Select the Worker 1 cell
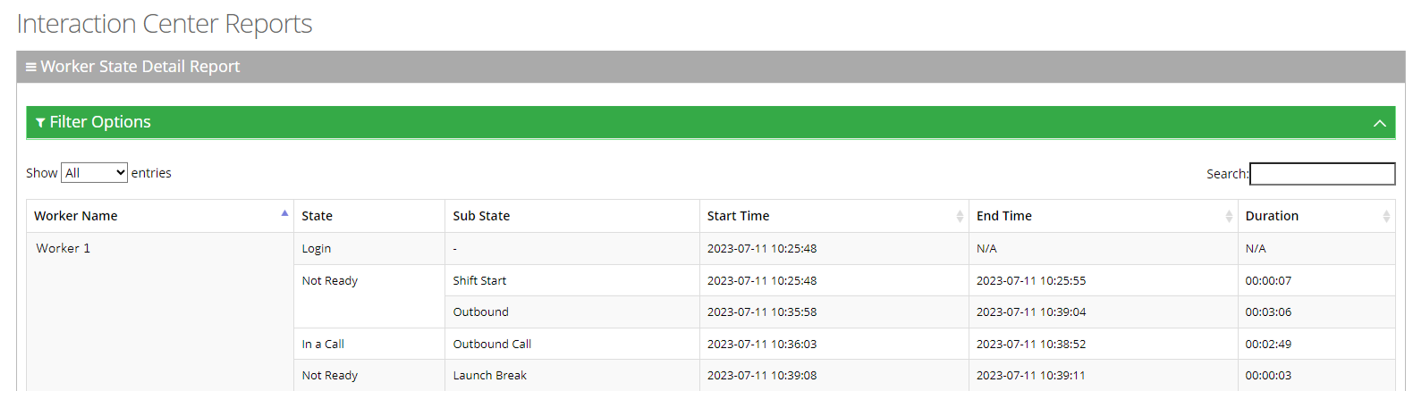 (x=63, y=249)
